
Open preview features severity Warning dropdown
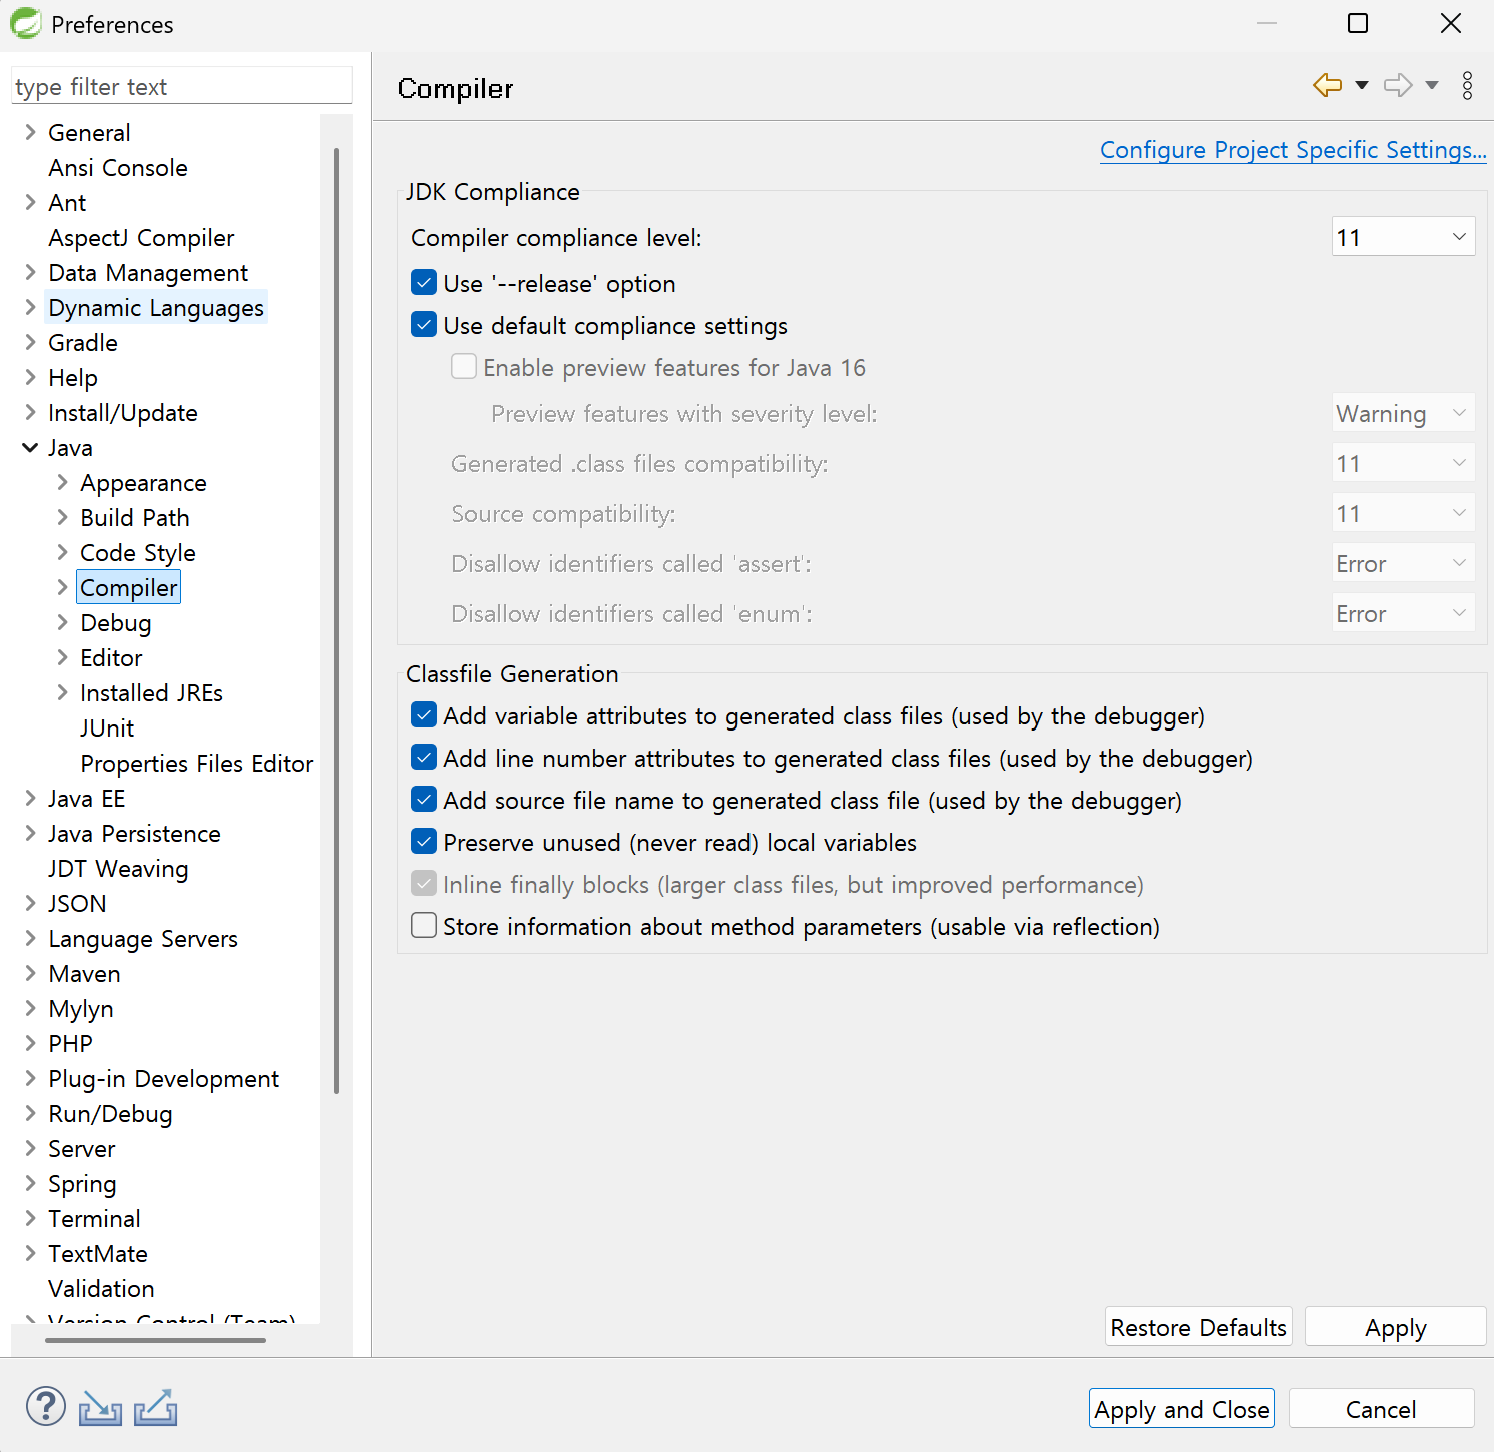tap(1403, 413)
